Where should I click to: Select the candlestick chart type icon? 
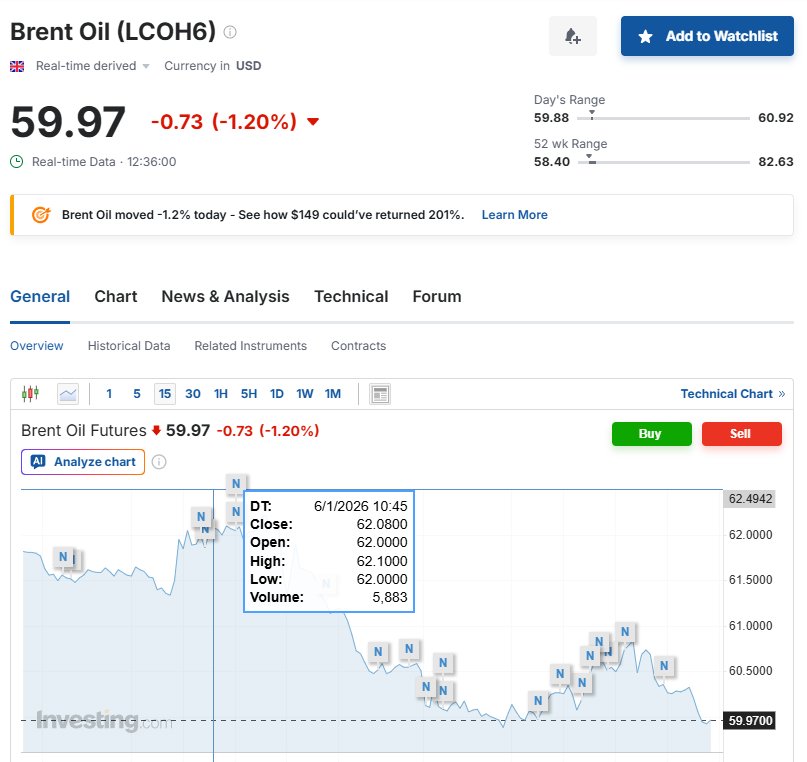coord(30,393)
